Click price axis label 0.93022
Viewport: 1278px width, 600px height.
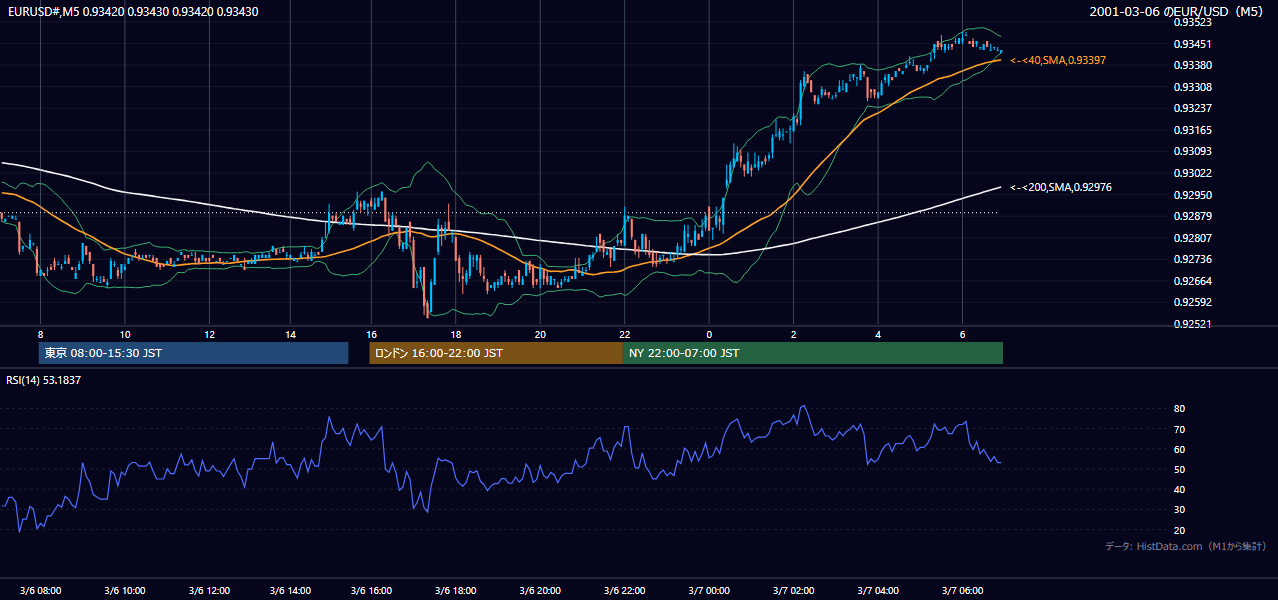[x=1192, y=173]
